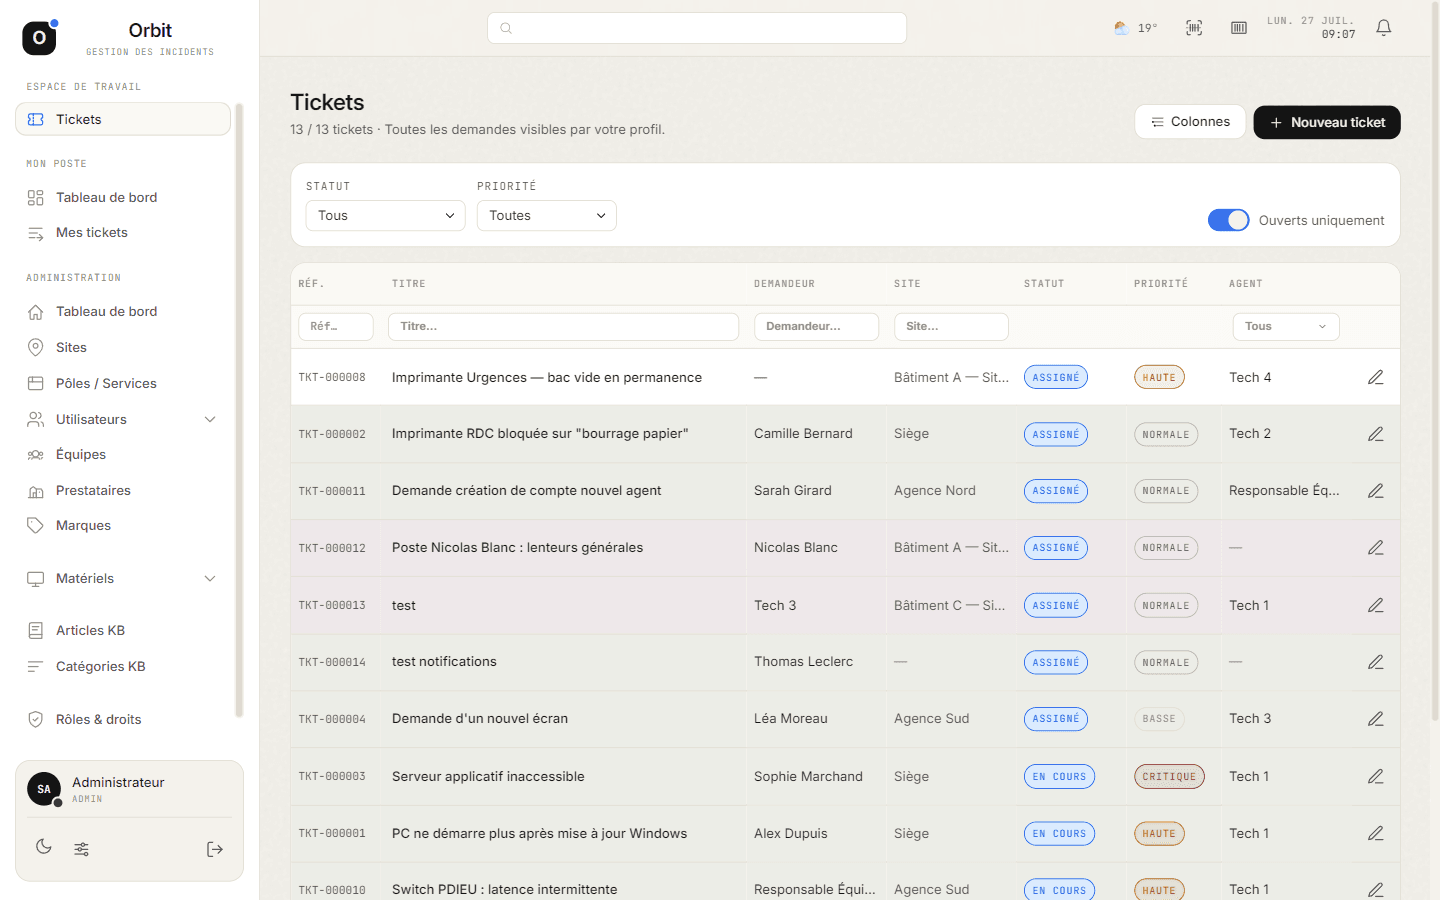Click edit pencil for TKT-000012
The width and height of the screenshot is (1440, 900).
1376,548
